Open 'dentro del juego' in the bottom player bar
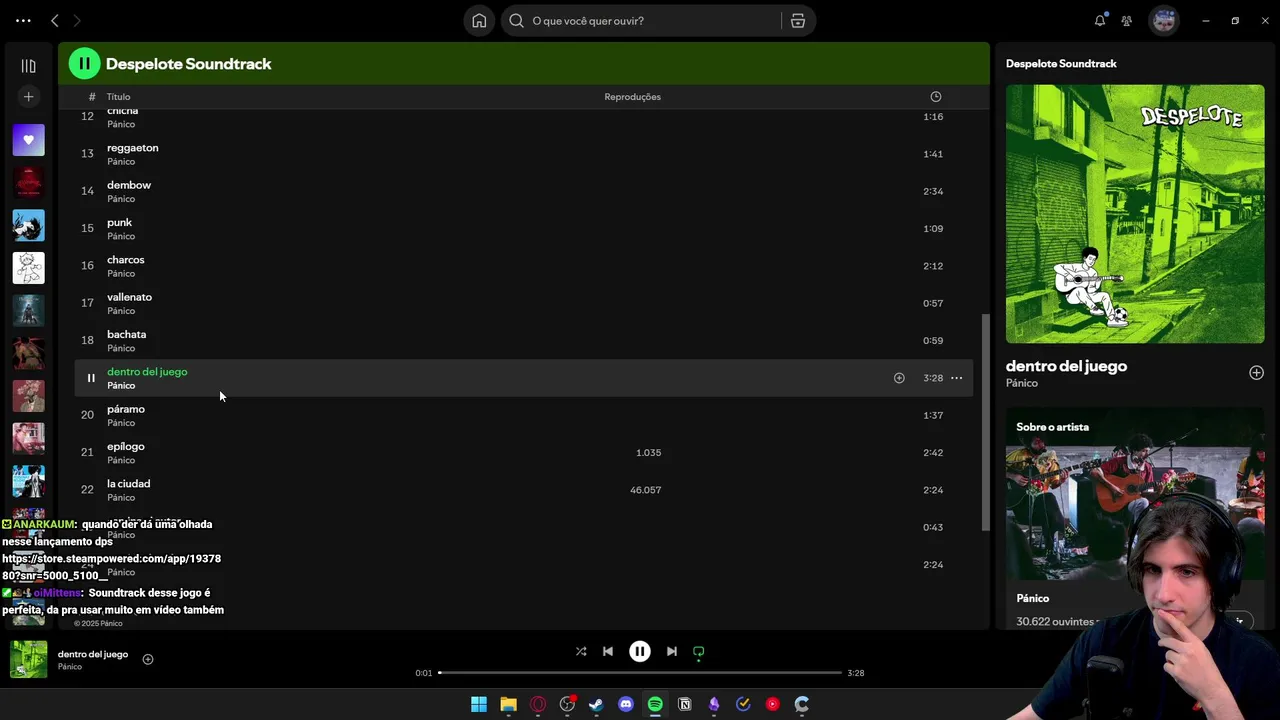 tap(93, 654)
